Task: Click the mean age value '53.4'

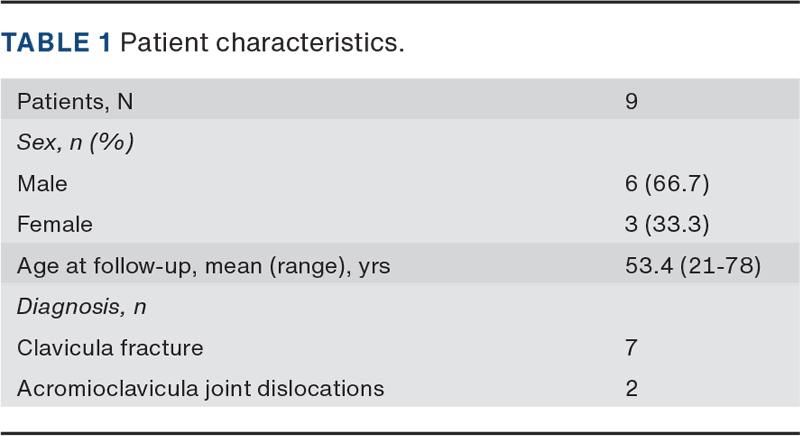Action: pyautogui.click(x=646, y=266)
